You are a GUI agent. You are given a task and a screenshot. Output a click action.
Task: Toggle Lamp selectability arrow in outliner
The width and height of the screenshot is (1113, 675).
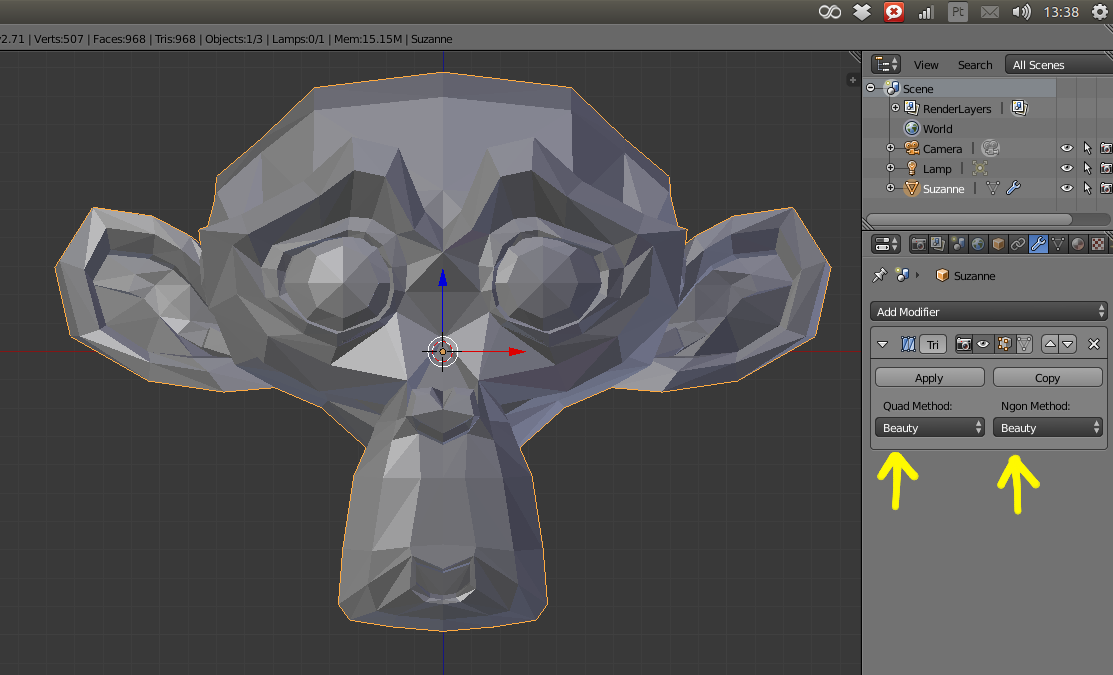tap(1087, 168)
